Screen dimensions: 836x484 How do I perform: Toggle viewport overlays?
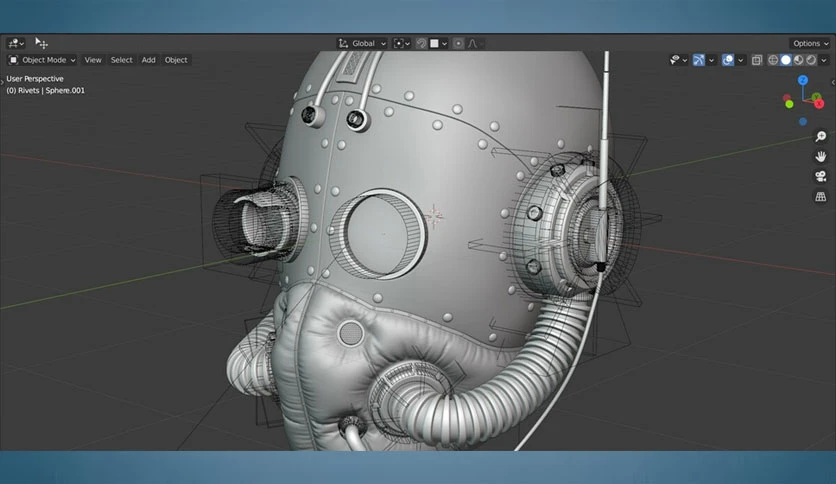(728, 60)
